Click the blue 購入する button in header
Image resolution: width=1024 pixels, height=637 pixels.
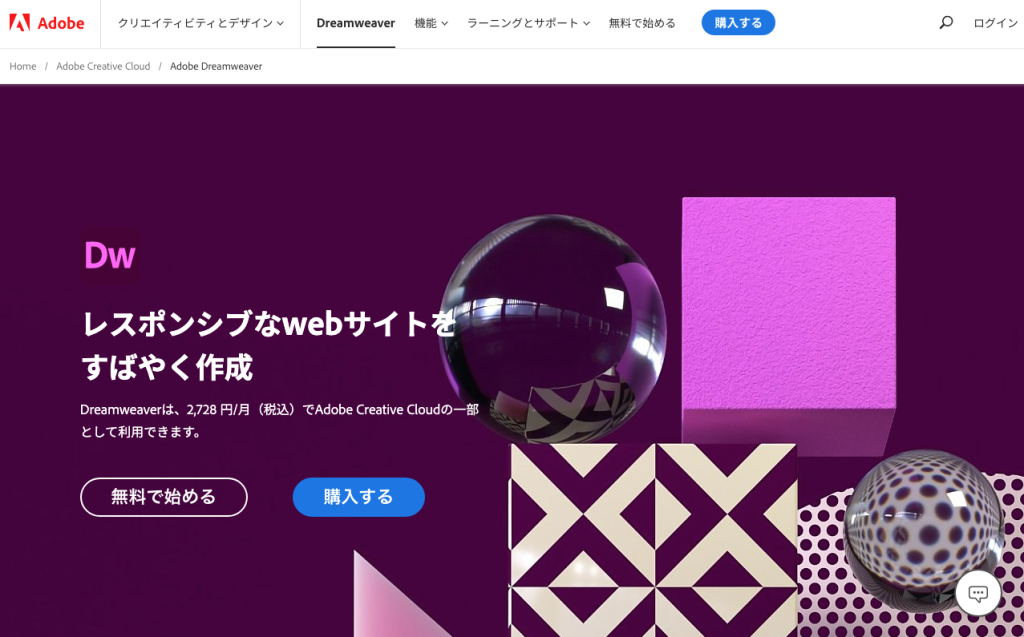coord(738,23)
